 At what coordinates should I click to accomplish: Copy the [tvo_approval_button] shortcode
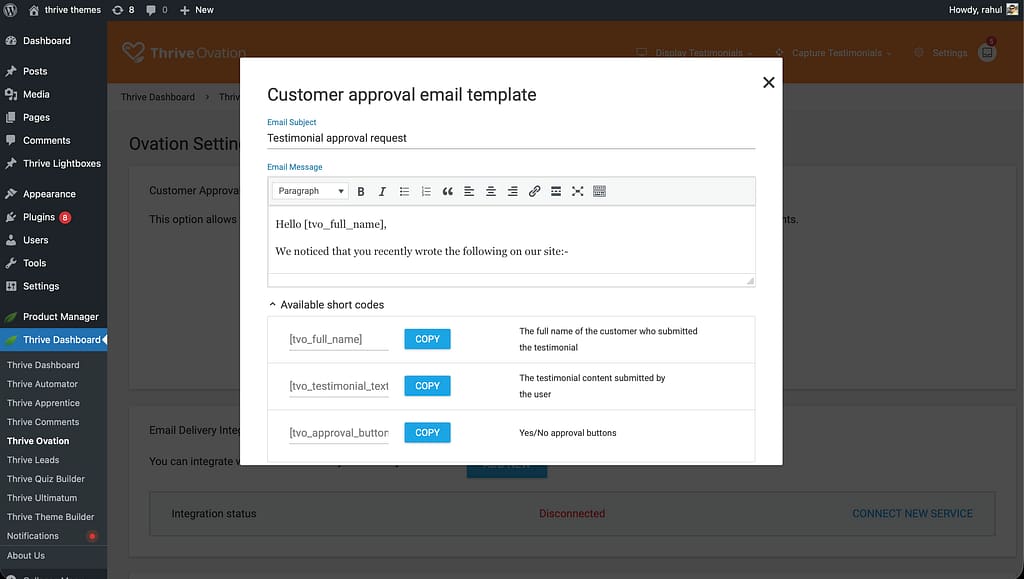(427, 432)
